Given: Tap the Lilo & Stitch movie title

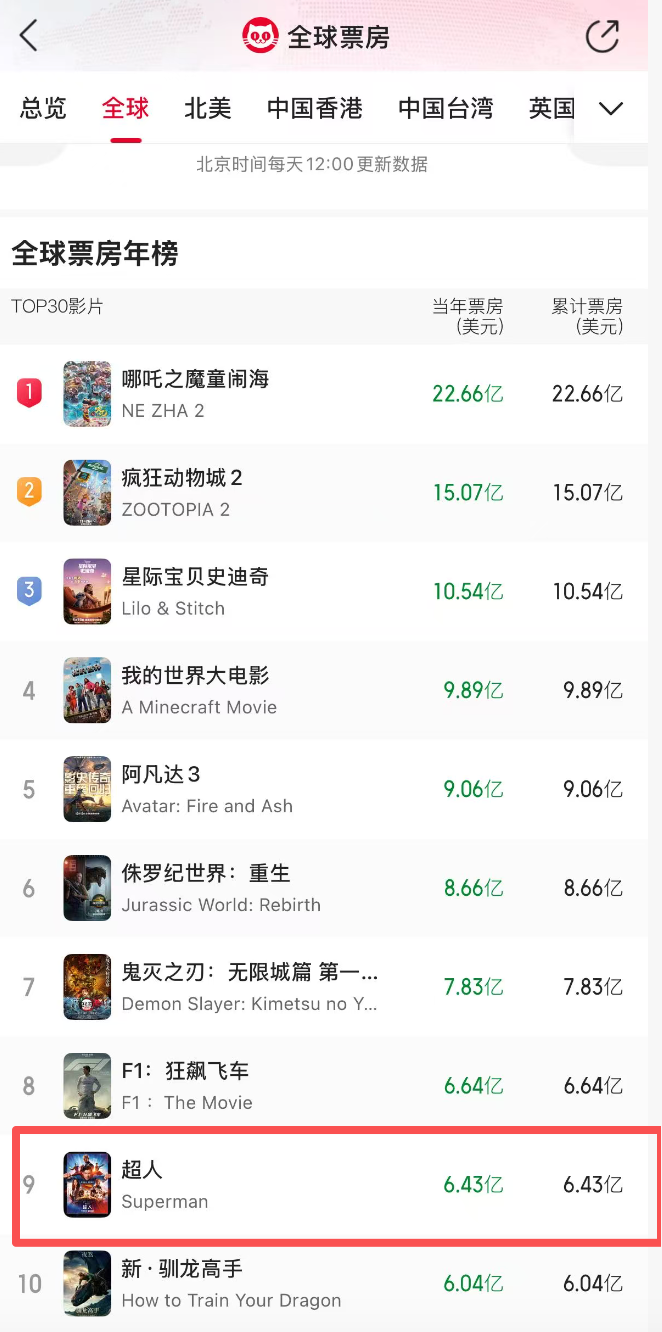Looking at the screenshot, I should click(195, 577).
